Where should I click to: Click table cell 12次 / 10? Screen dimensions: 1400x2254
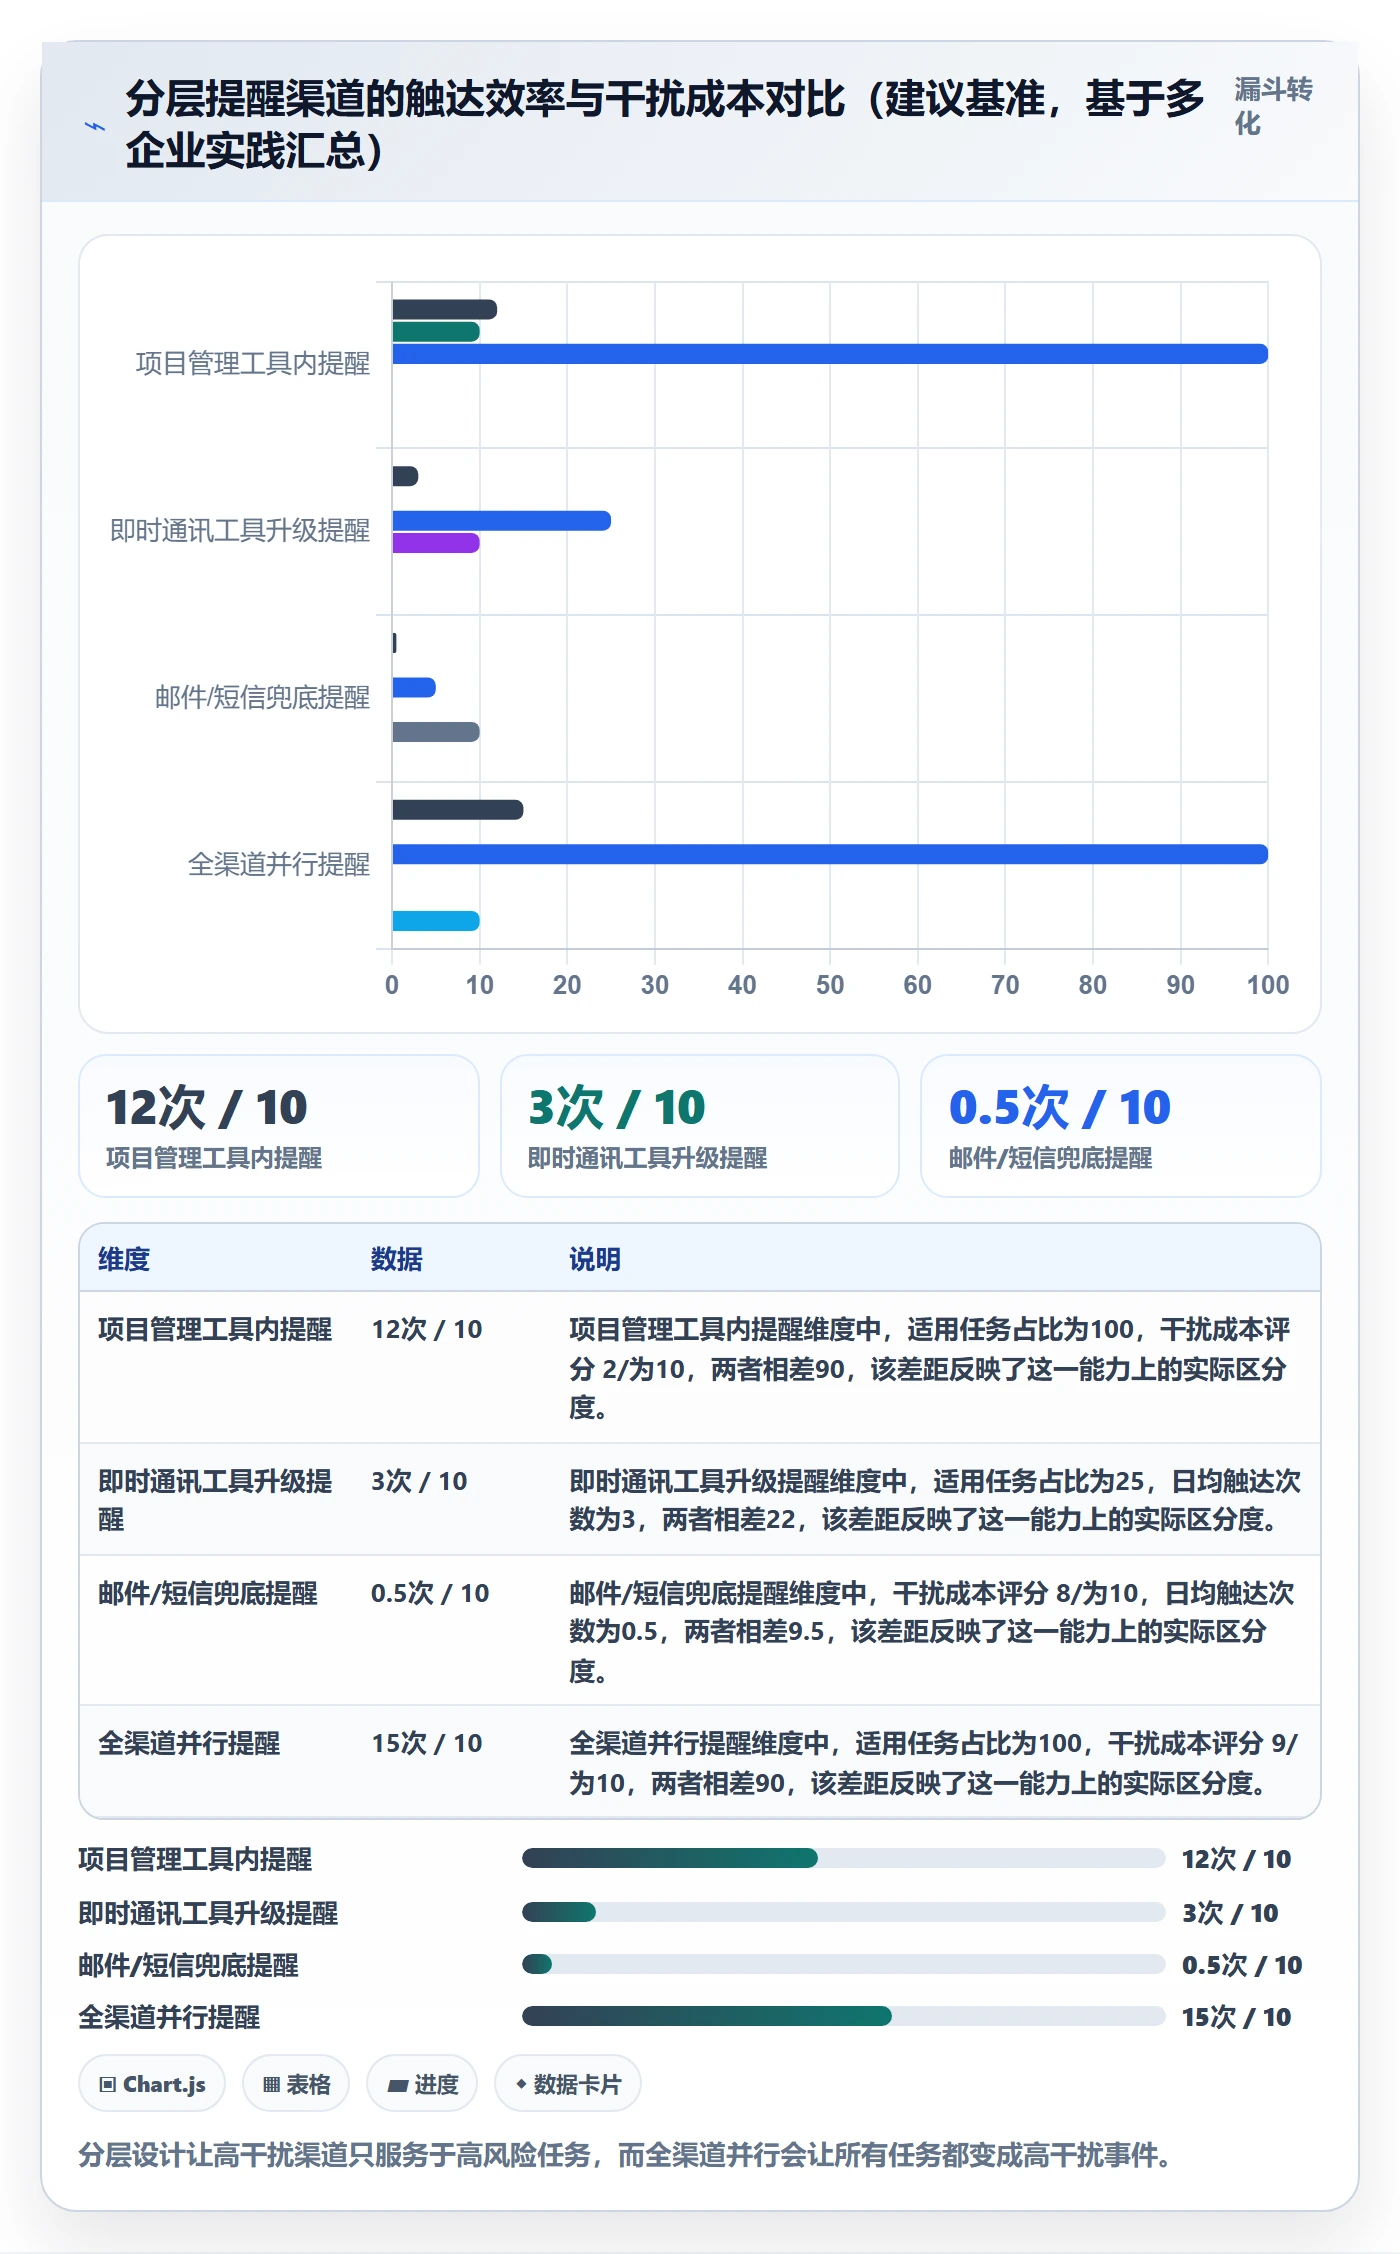[x=427, y=1329]
